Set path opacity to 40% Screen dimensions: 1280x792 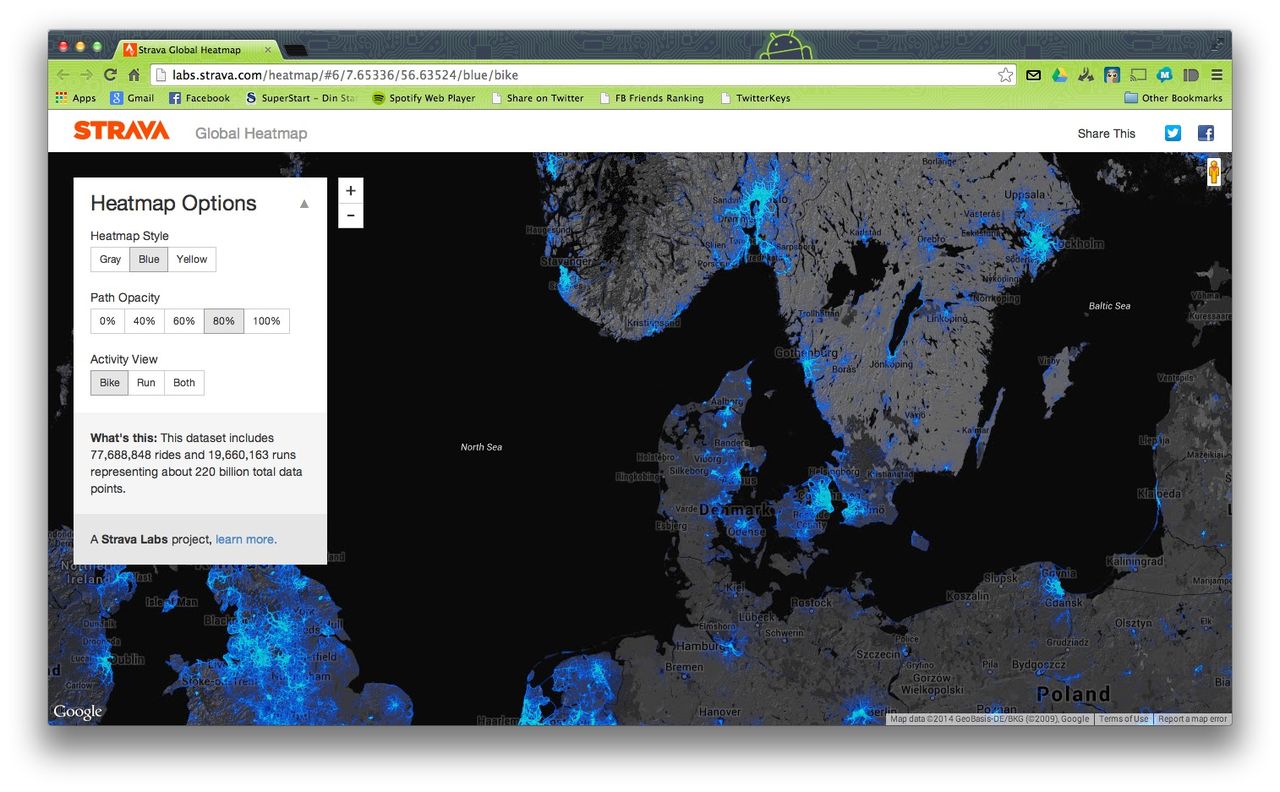point(144,321)
